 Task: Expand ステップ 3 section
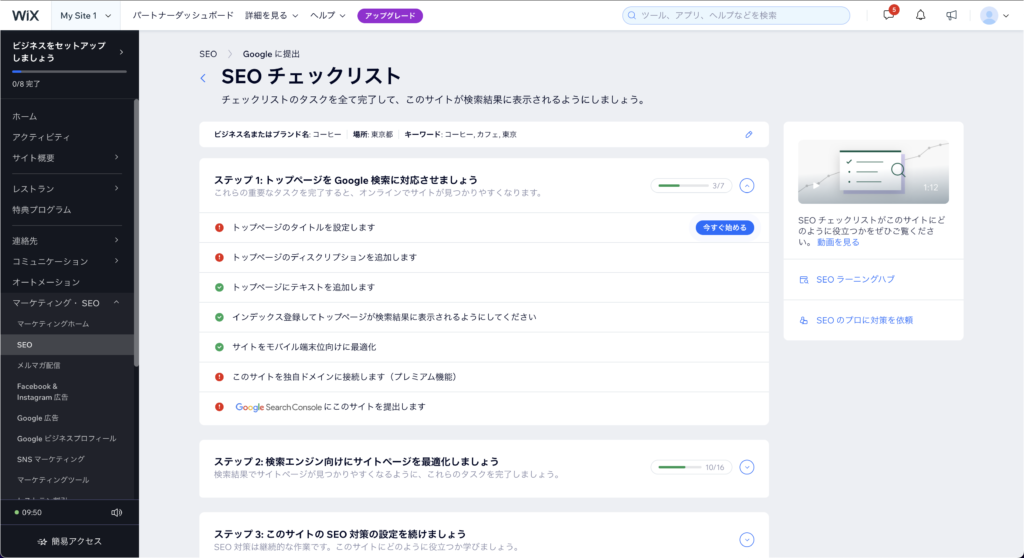click(746, 540)
